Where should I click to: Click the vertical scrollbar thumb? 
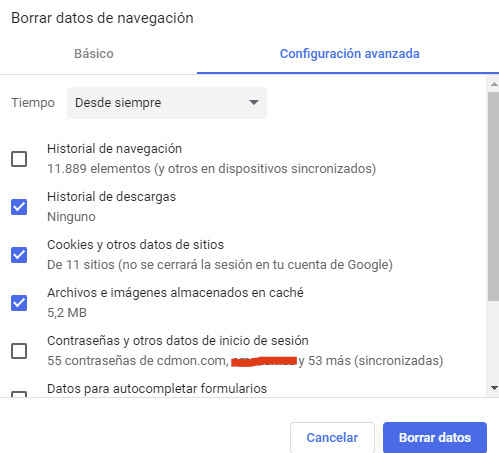click(x=494, y=197)
